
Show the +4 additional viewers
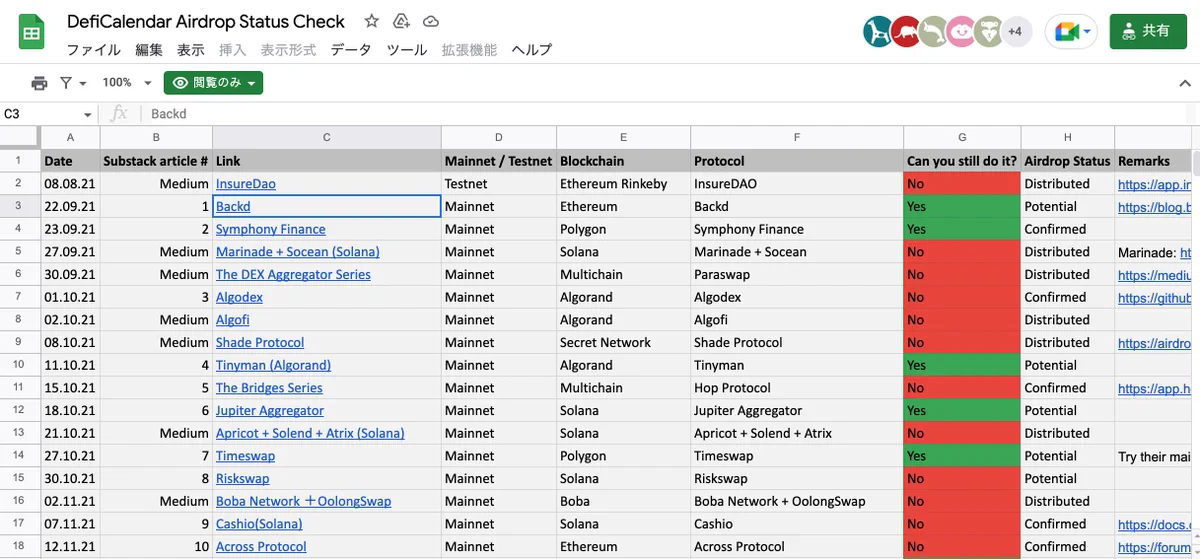(1015, 32)
